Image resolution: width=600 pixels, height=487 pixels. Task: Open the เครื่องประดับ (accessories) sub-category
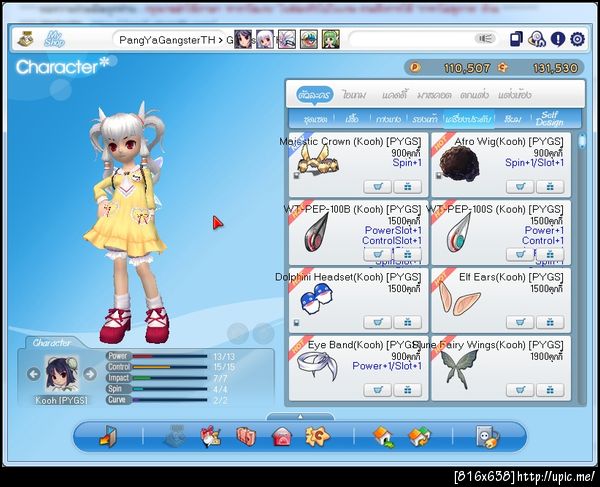click(x=468, y=119)
